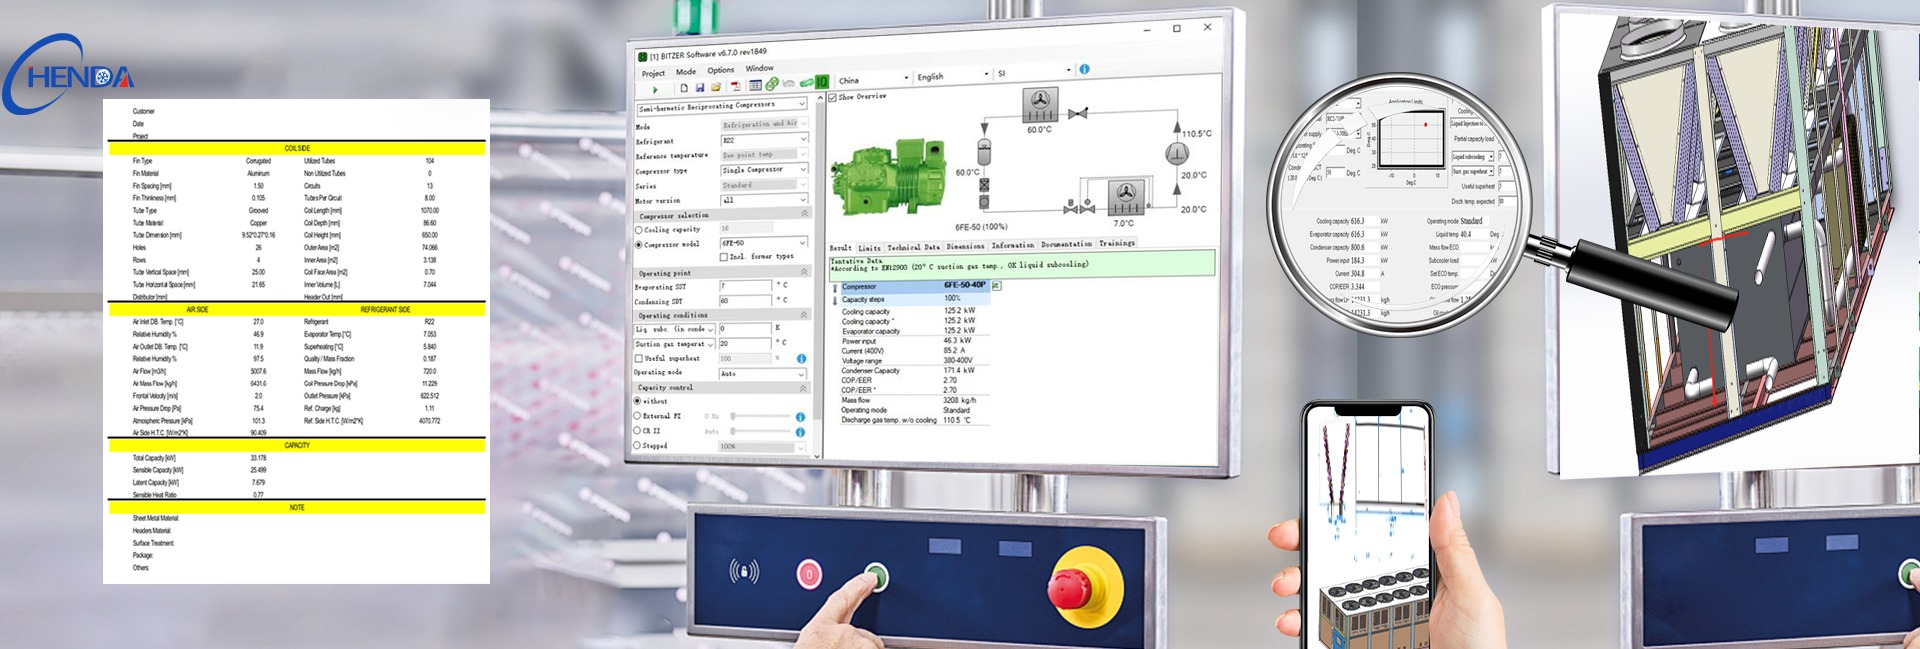Collapse the Capacity control section
The image size is (1920, 649).
(803, 388)
